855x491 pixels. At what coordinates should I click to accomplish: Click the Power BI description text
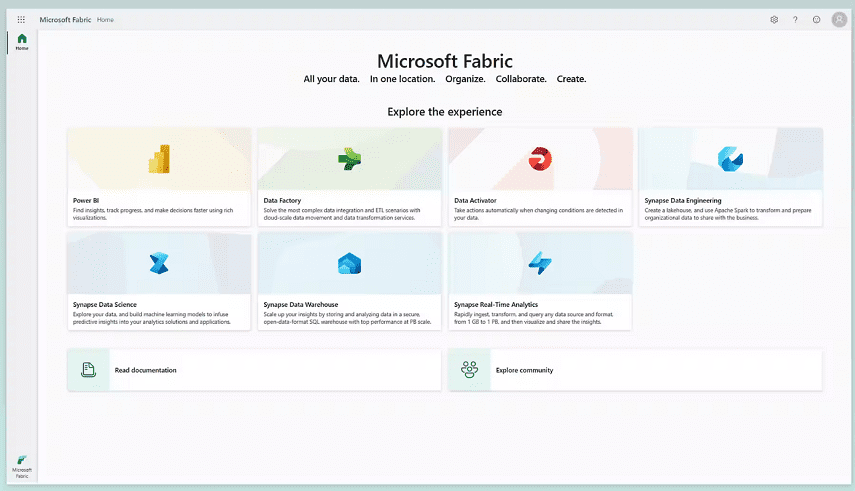[x=153, y=214]
